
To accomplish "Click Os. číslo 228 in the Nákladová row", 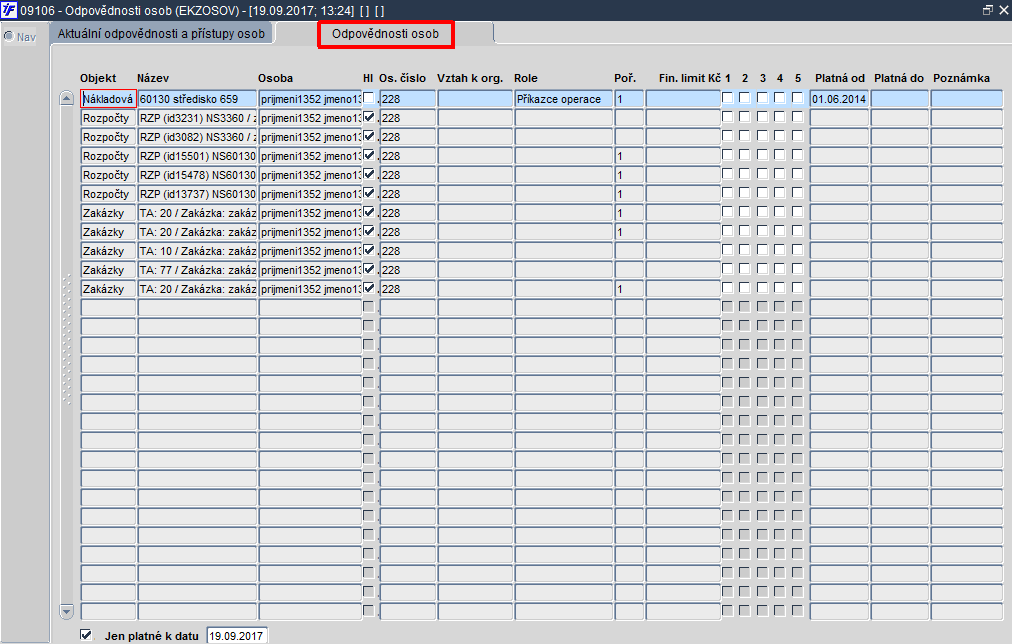I will click(x=408, y=99).
